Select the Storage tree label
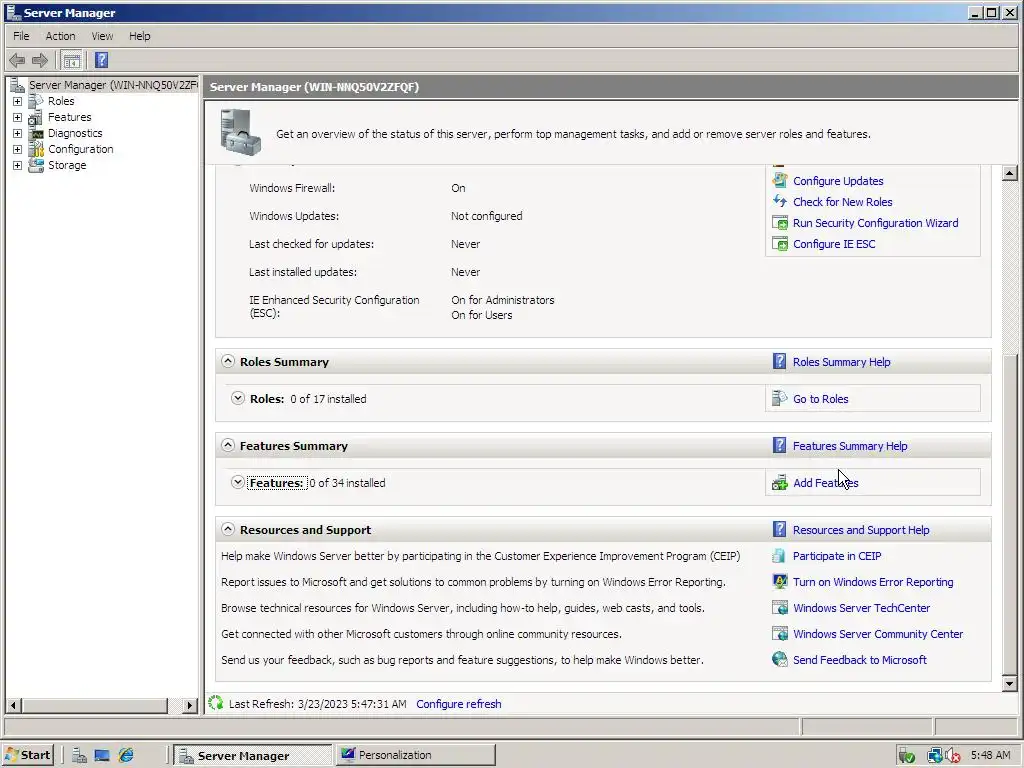The width and height of the screenshot is (1024, 768). click(67, 165)
